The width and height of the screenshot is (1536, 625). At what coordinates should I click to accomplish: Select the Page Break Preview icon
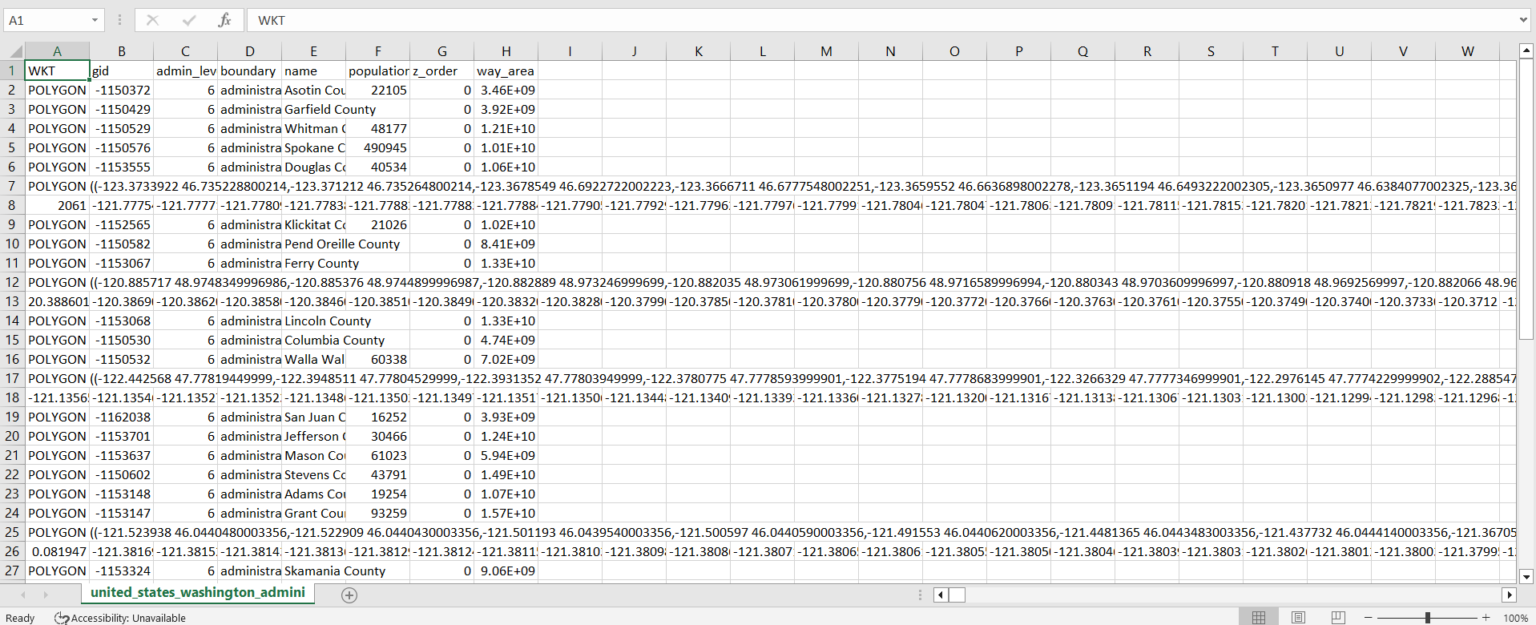click(x=1338, y=617)
